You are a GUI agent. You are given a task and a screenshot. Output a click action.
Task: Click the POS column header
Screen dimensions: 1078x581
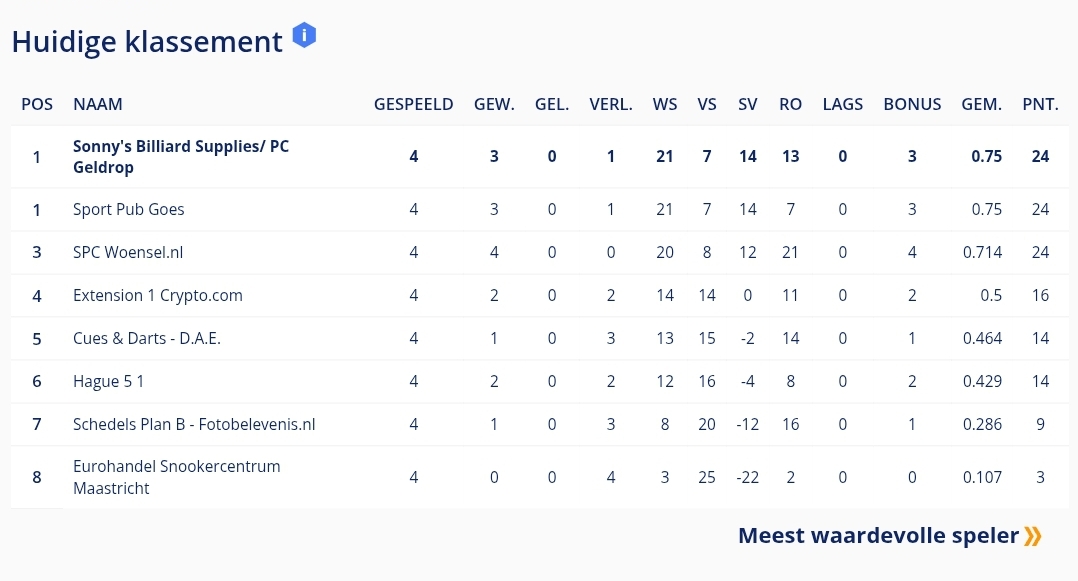(x=36, y=104)
